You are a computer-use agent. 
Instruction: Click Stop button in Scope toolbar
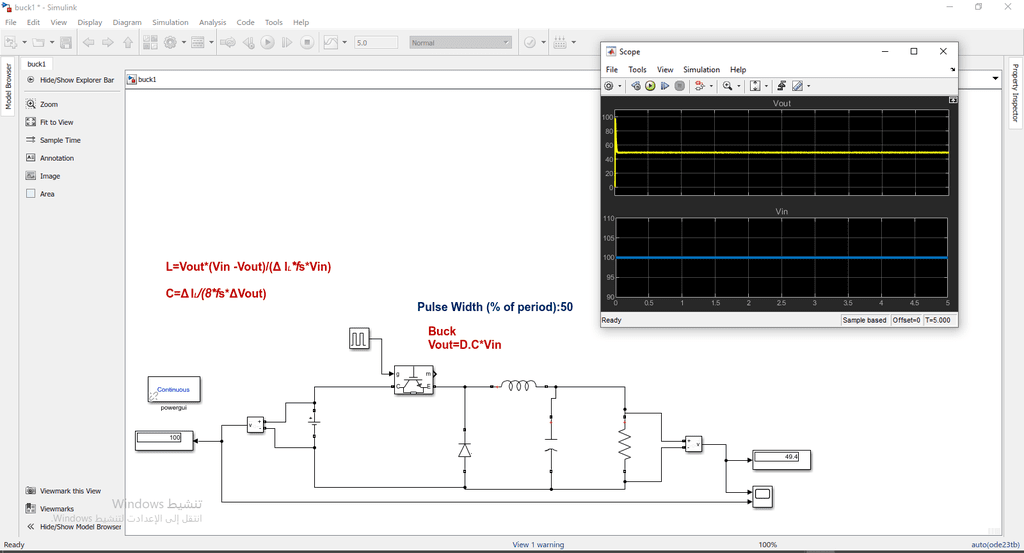click(x=680, y=86)
